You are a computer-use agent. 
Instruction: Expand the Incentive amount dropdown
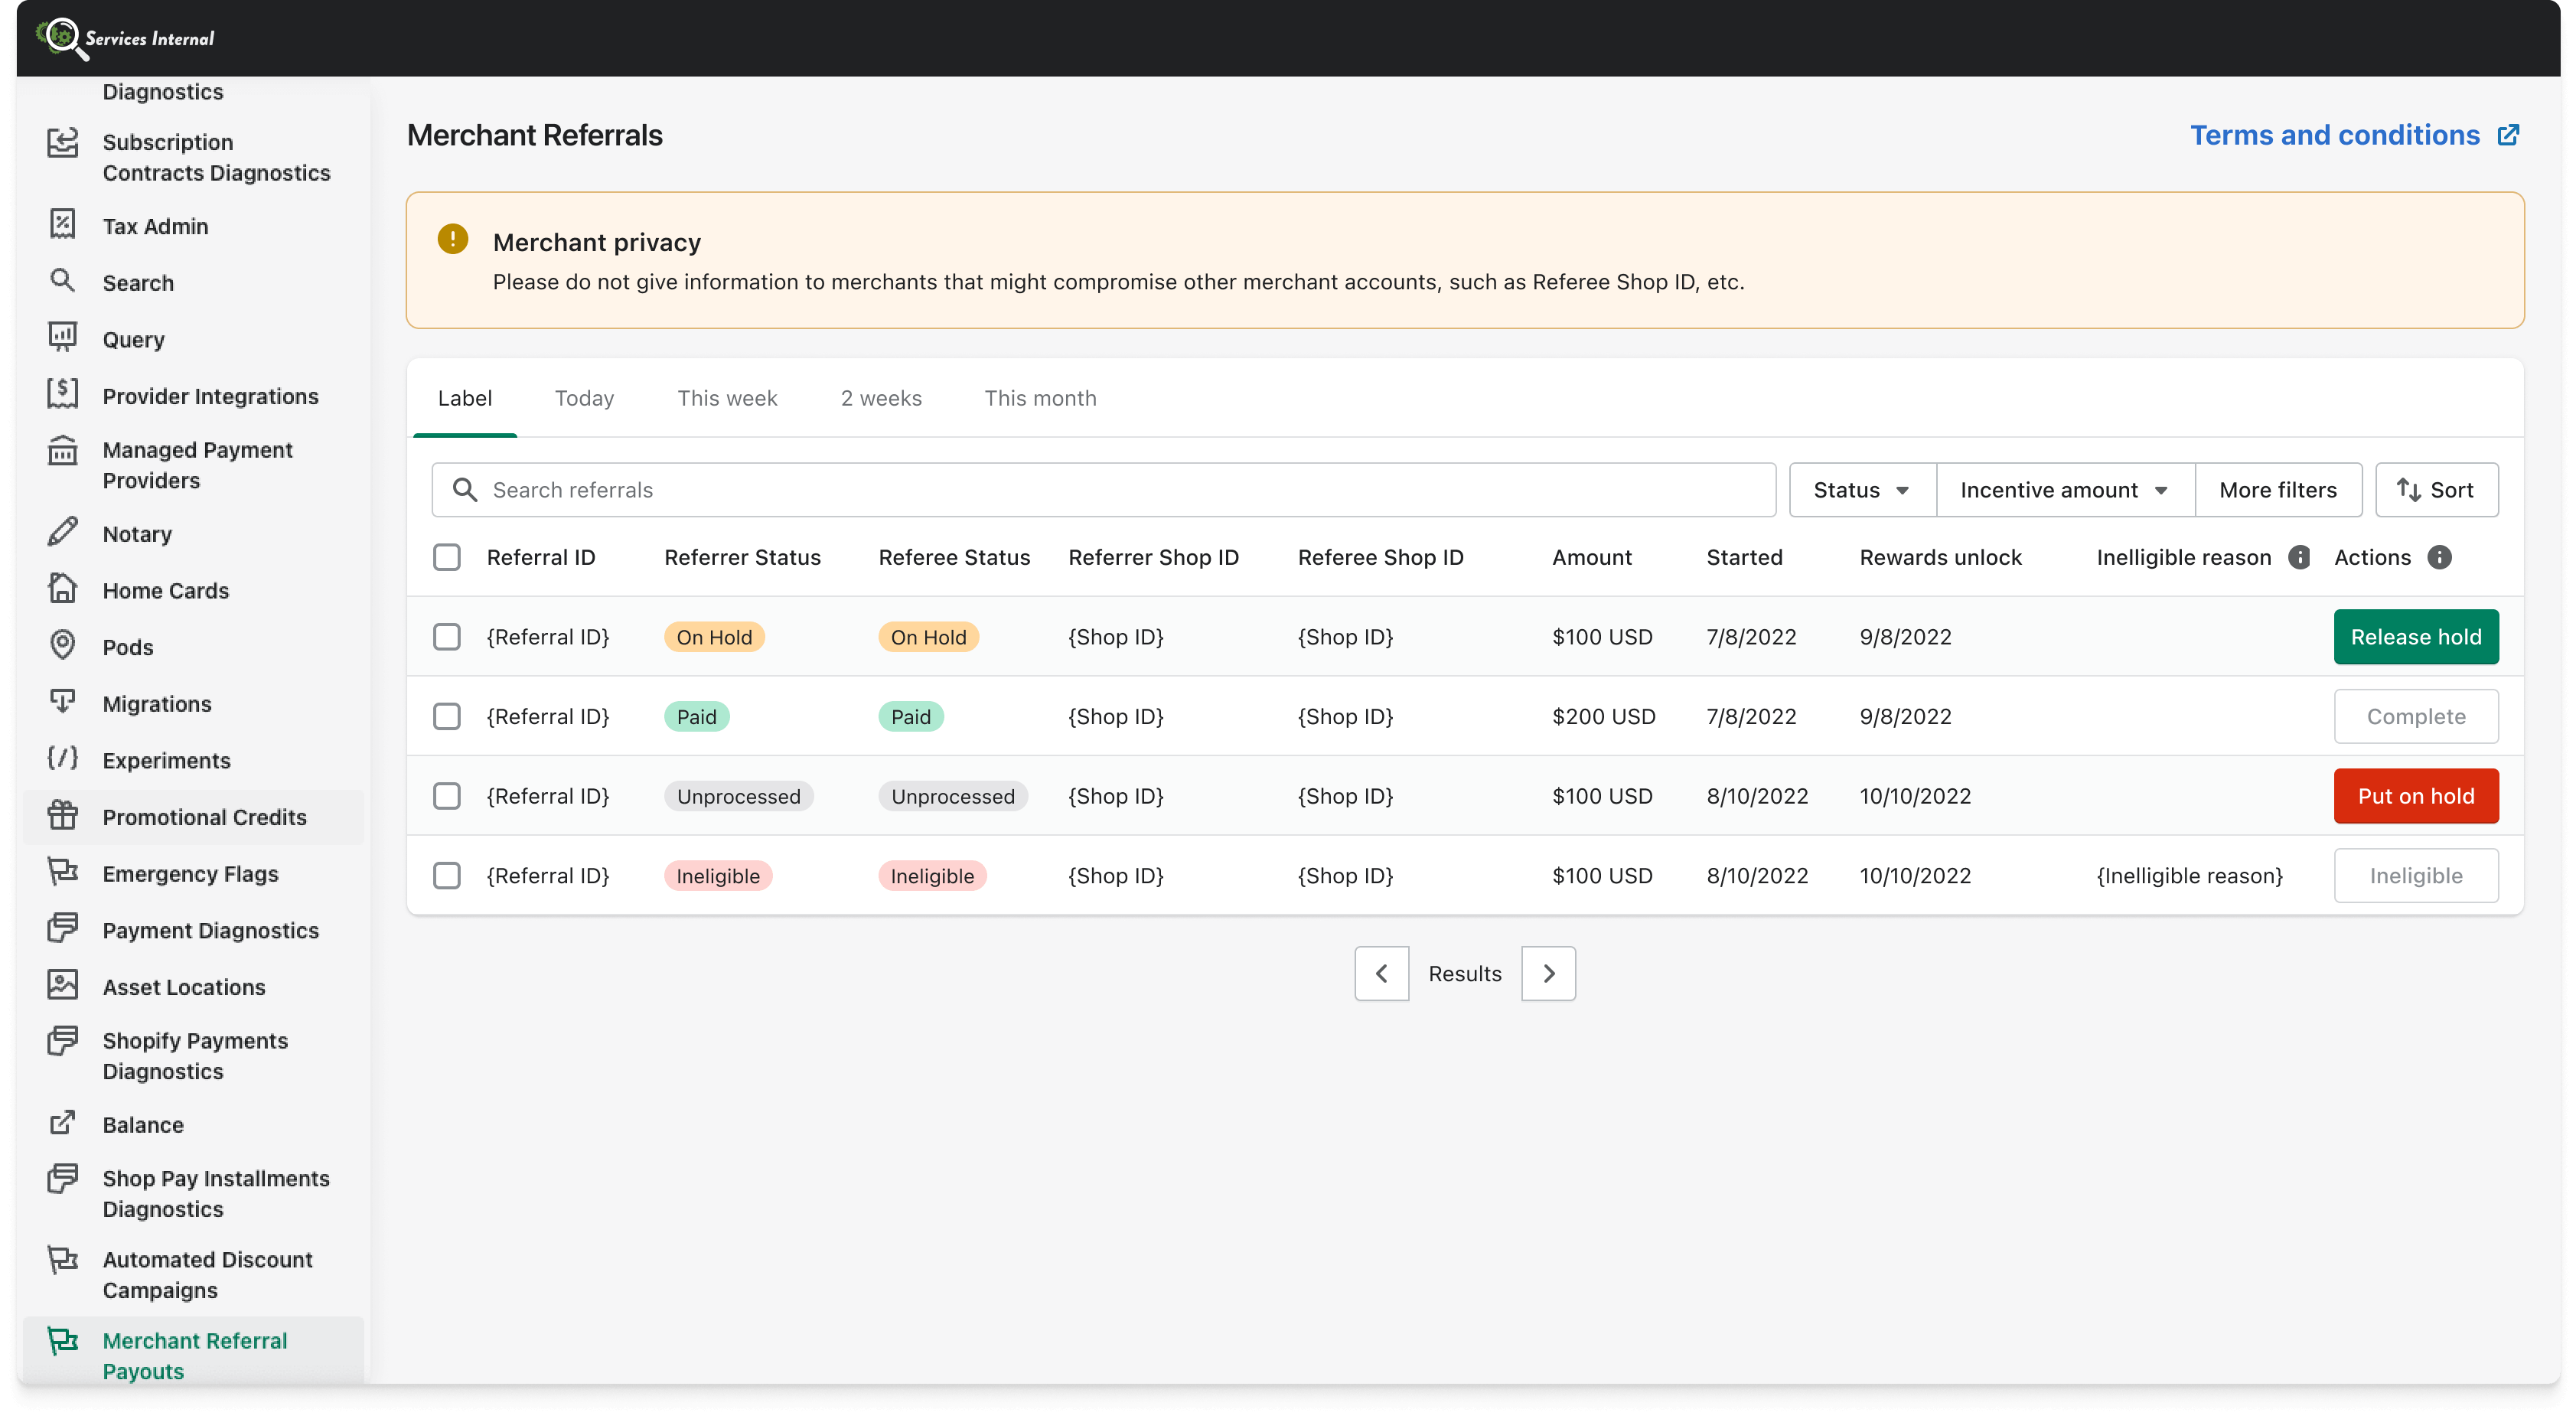(x=2063, y=489)
